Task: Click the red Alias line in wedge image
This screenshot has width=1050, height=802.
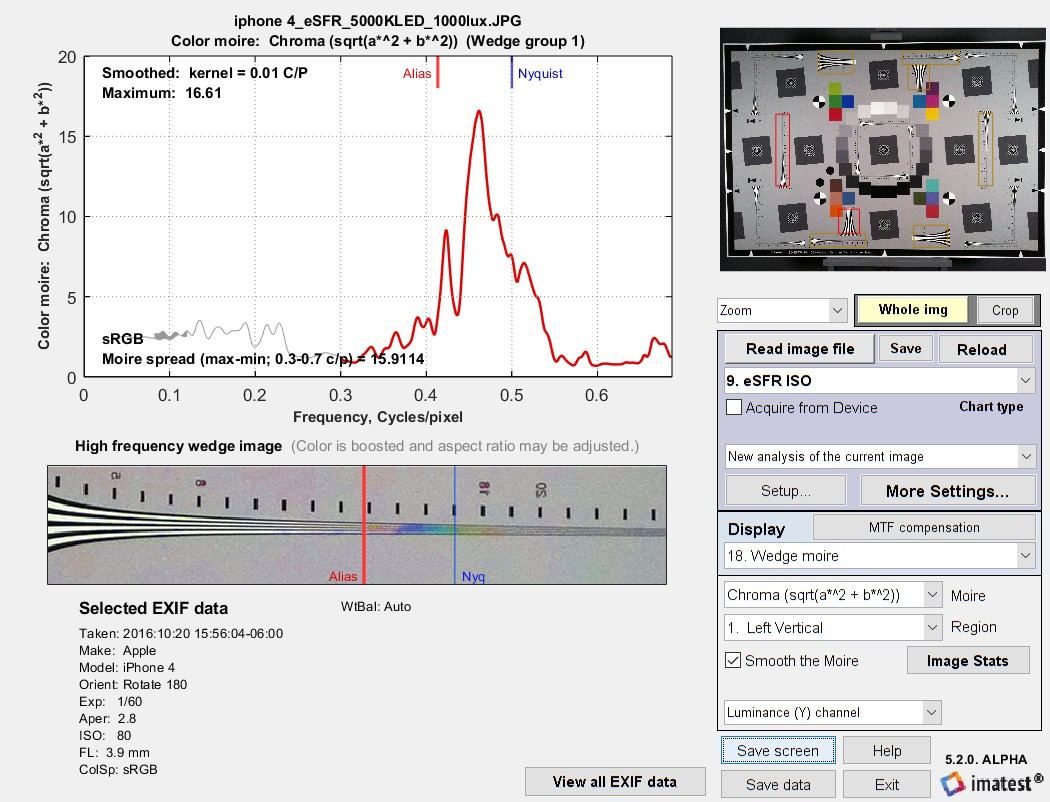Action: 364,525
